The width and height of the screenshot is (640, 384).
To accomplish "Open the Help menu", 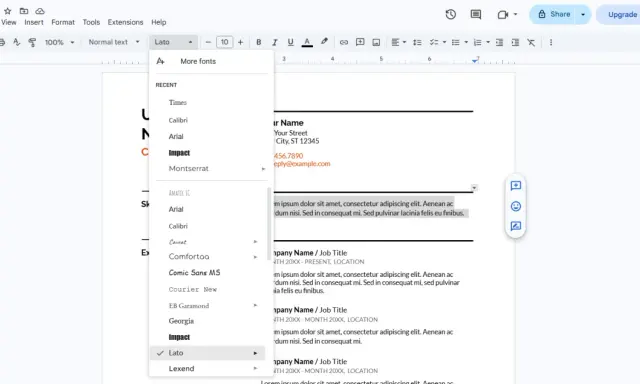I will (158, 22).
